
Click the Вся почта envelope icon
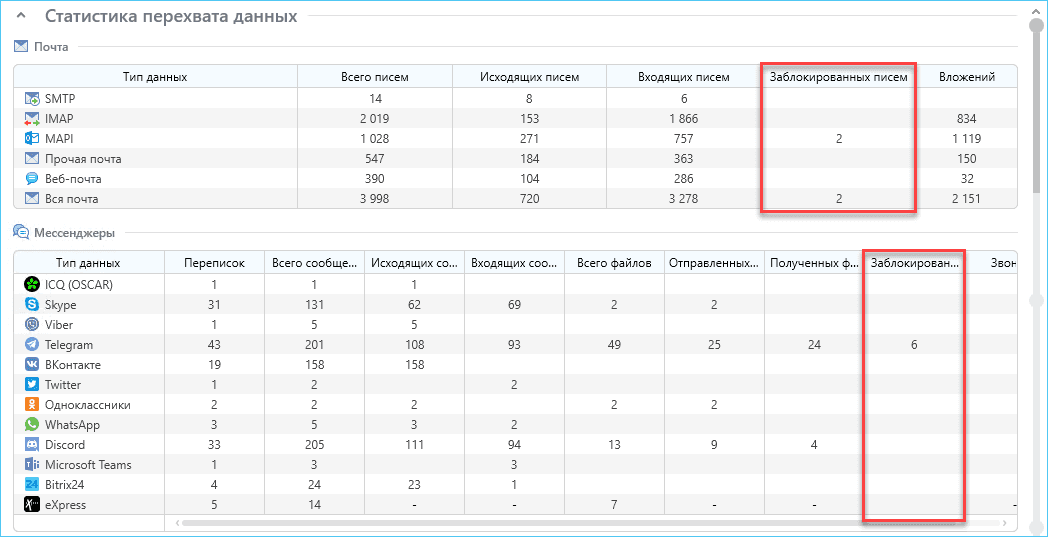pyautogui.click(x=32, y=199)
